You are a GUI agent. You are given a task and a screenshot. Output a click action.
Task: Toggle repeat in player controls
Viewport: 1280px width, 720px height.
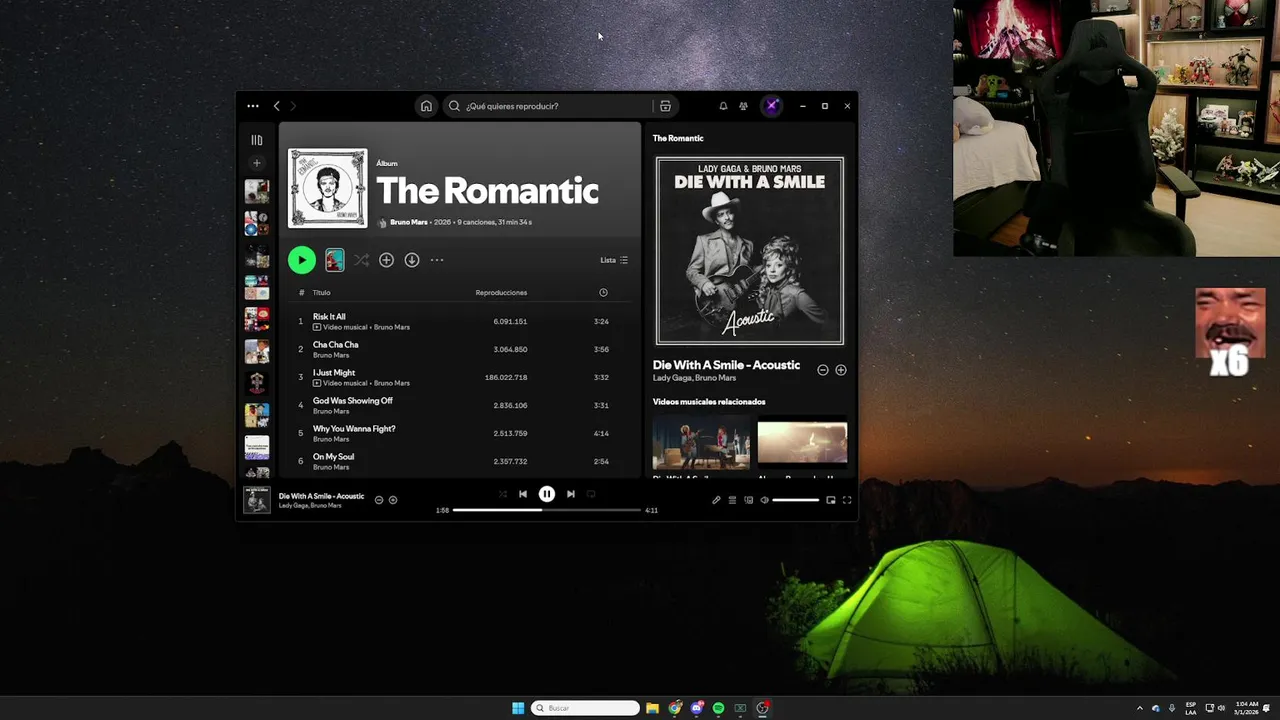coord(591,494)
